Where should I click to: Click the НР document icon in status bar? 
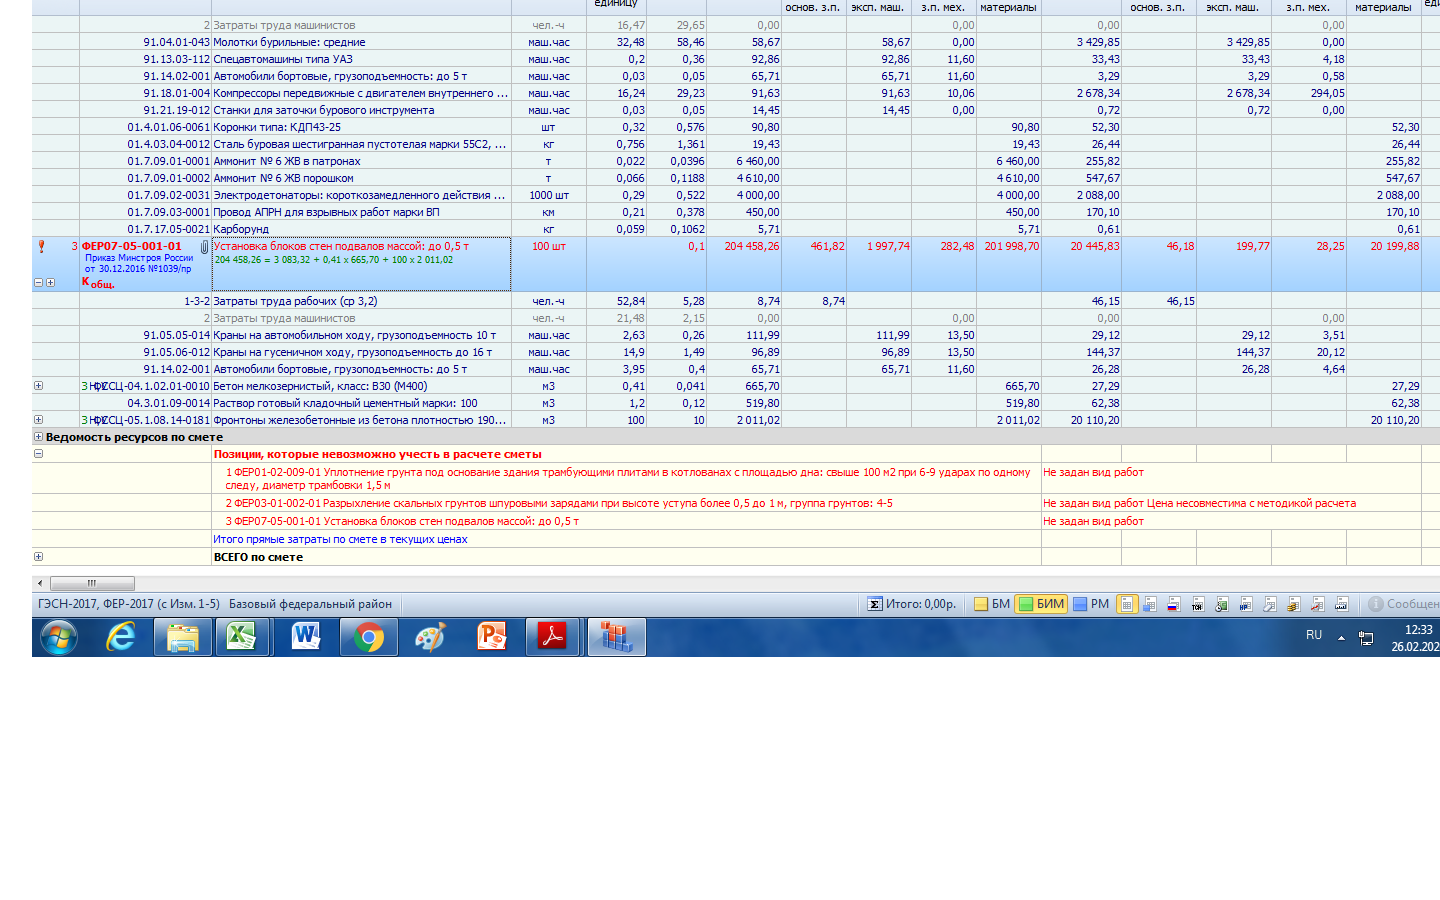click(x=1246, y=604)
